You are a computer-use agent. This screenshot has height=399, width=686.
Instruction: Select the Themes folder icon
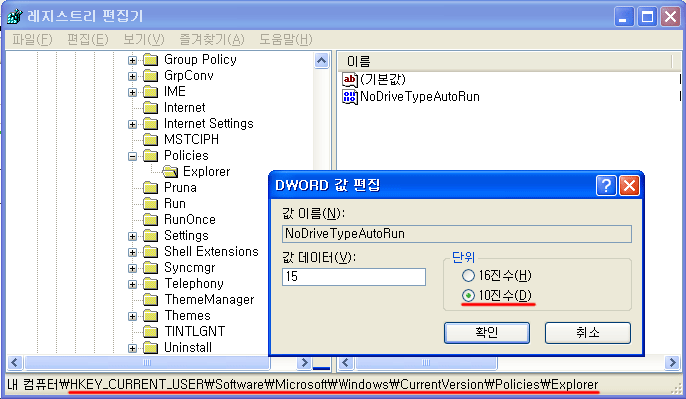pyautogui.click(x=150, y=316)
